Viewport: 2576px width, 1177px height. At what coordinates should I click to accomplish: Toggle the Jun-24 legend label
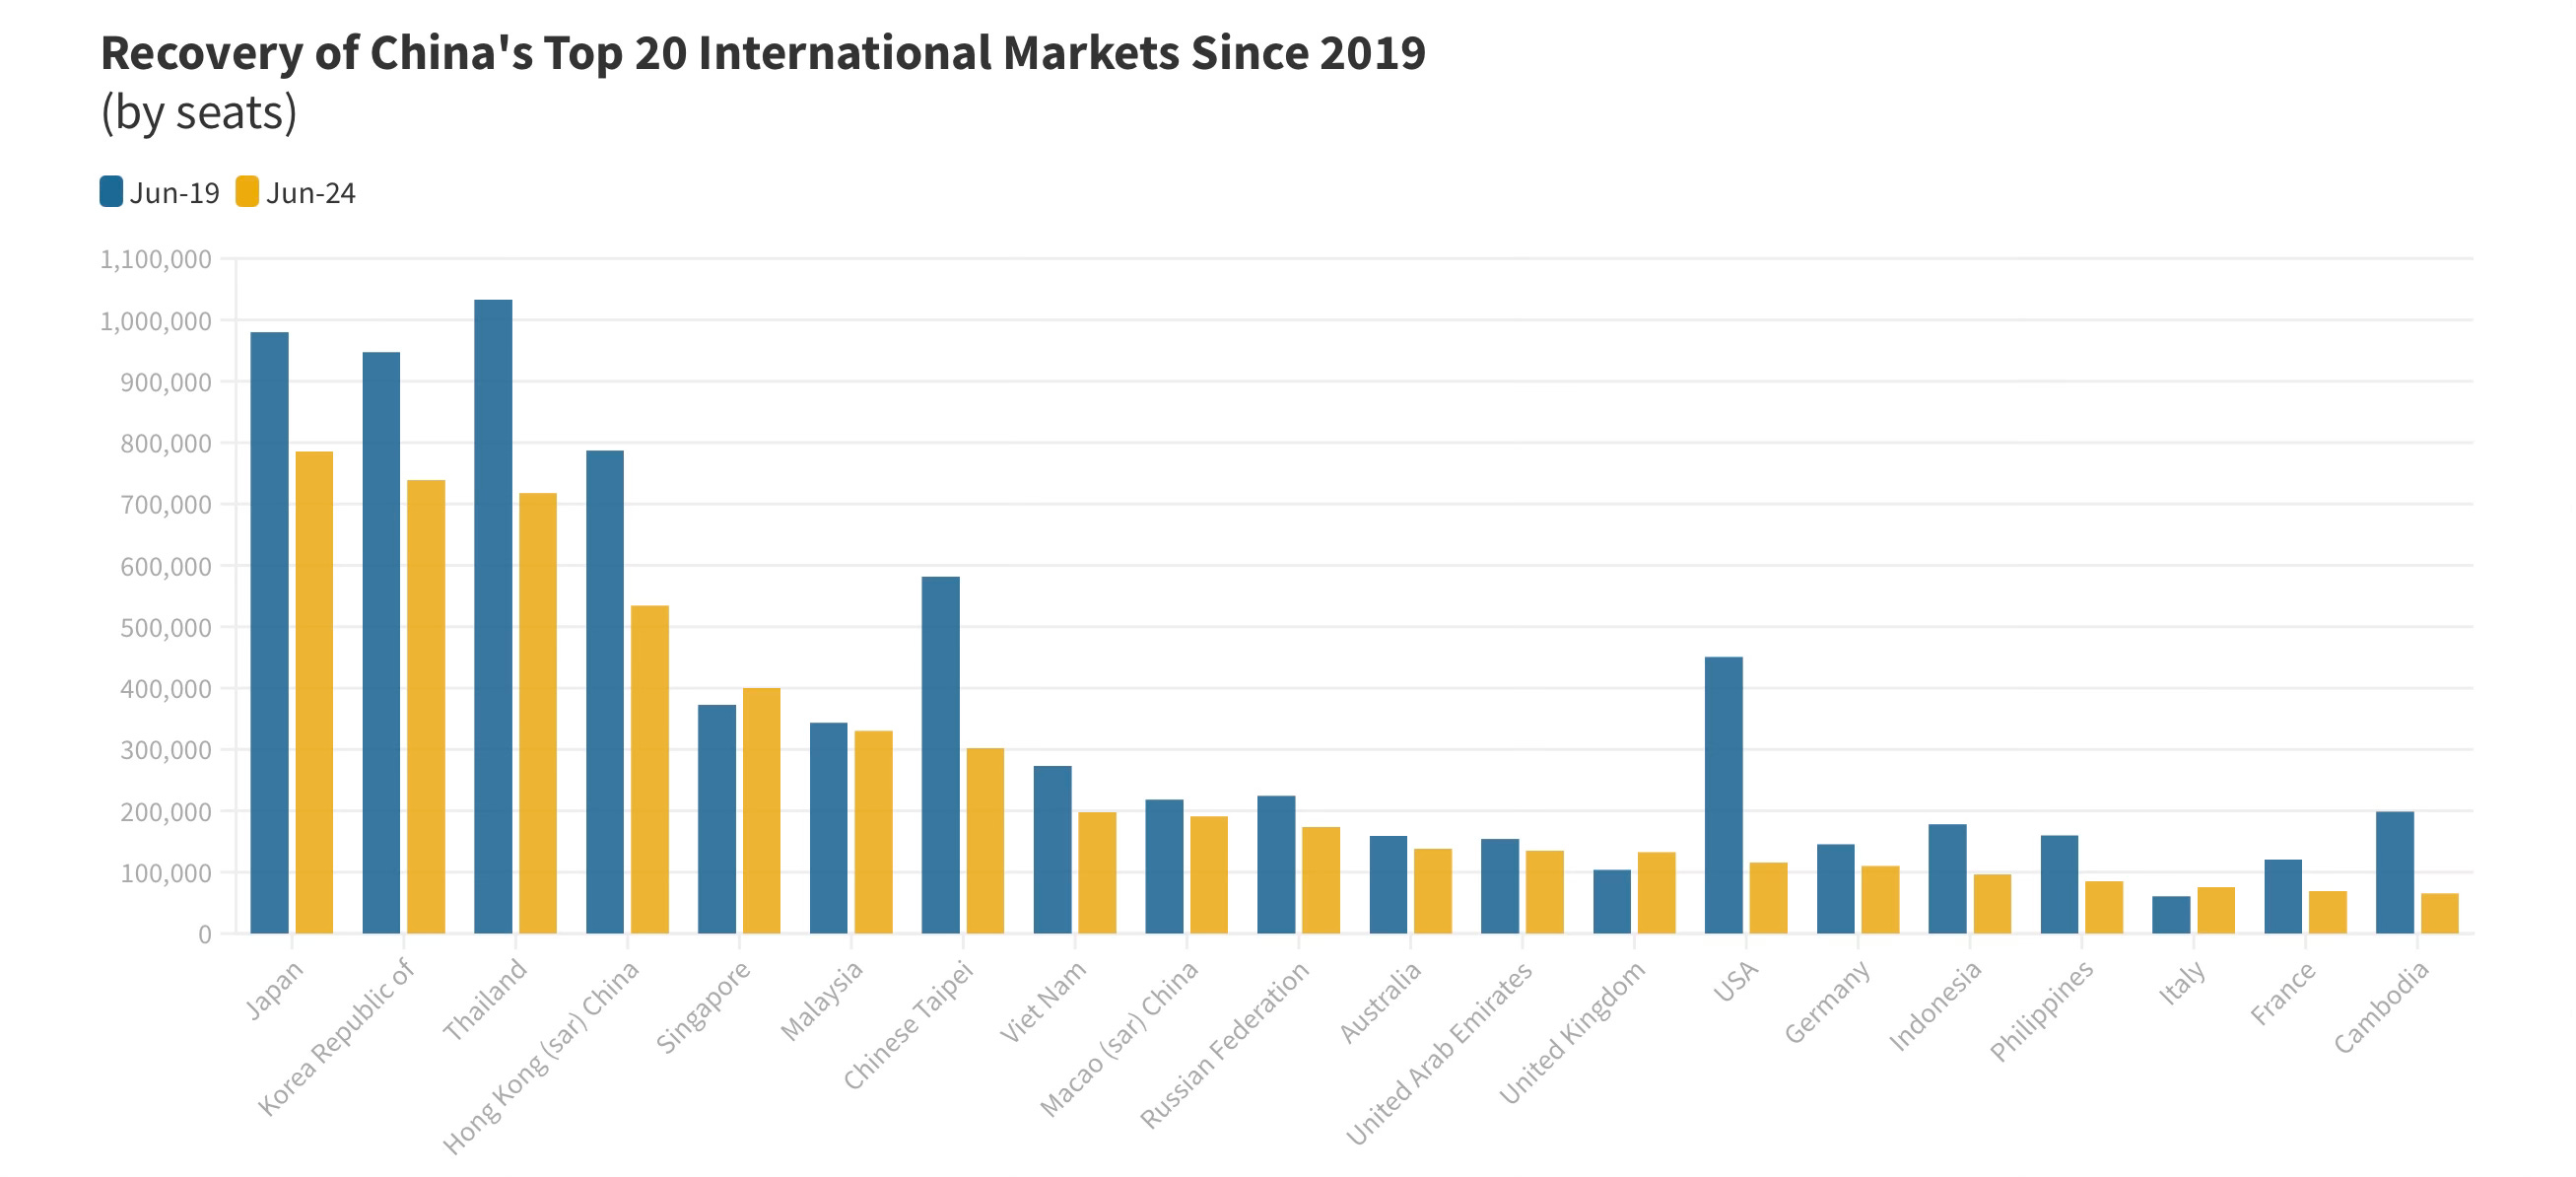pos(310,193)
